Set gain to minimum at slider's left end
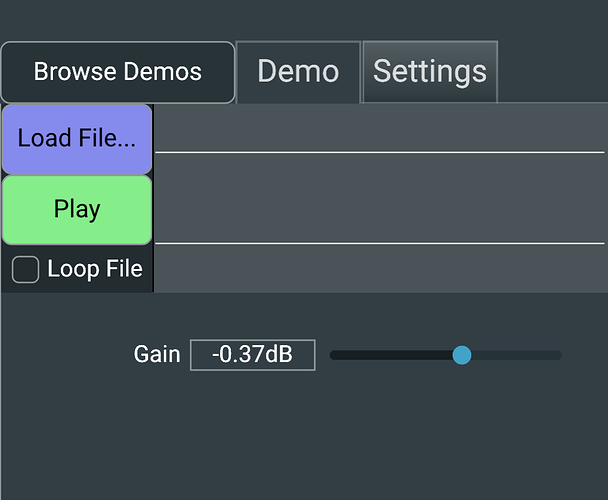The image size is (608, 500). coord(333,355)
